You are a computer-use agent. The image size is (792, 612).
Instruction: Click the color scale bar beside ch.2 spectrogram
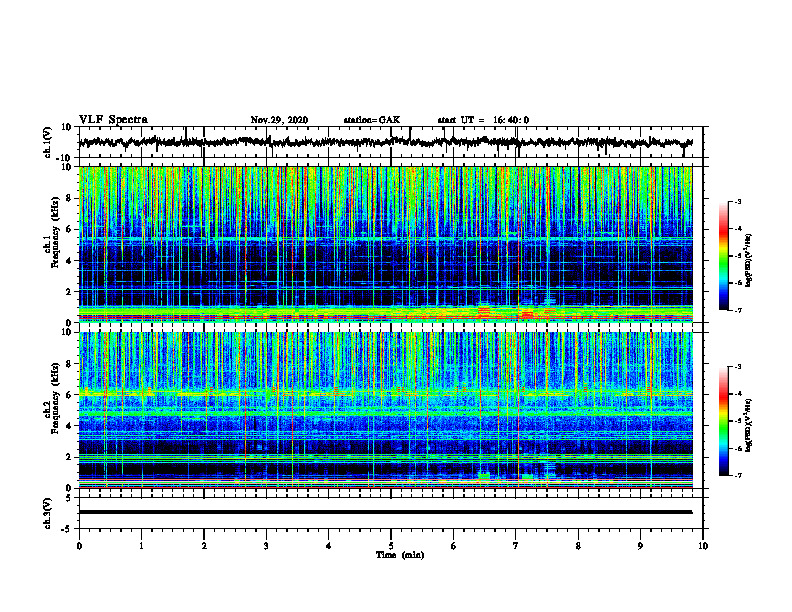click(723, 421)
